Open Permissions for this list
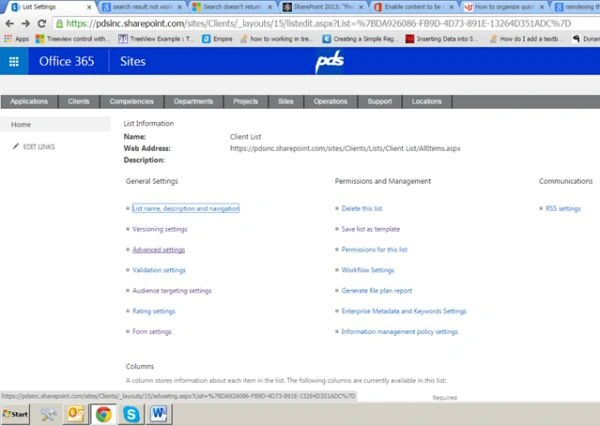Image resolution: width=600 pixels, height=426 pixels. click(x=375, y=250)
